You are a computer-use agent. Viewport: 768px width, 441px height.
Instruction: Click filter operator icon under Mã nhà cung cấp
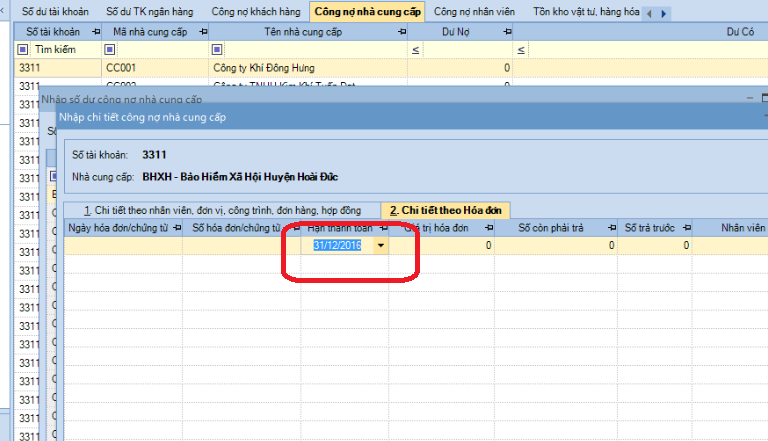click(x=113, y=49)
